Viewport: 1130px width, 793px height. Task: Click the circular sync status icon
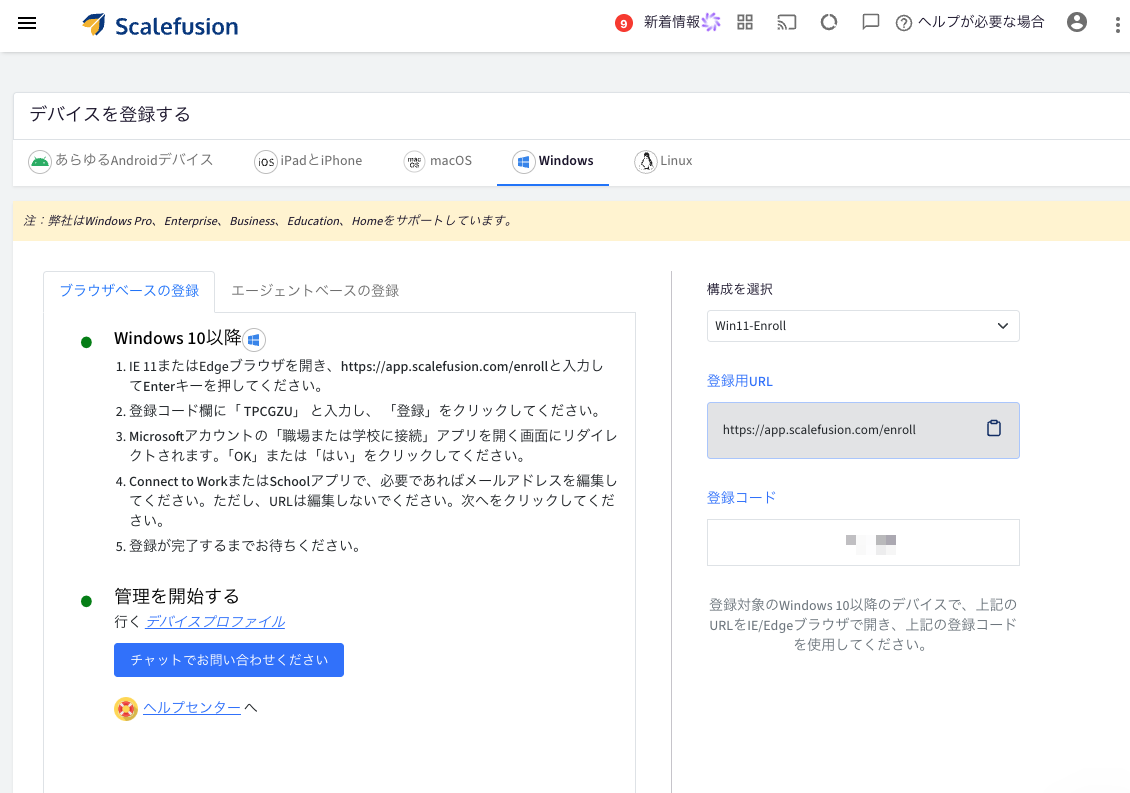[x=829, y=22]
